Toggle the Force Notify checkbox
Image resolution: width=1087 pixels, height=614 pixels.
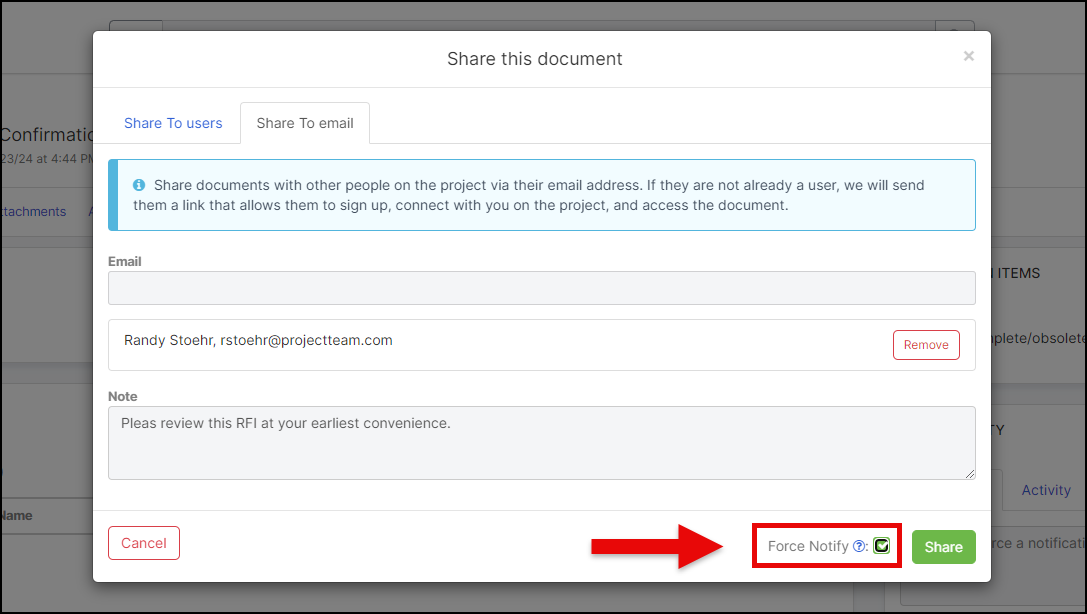(881, 546)
